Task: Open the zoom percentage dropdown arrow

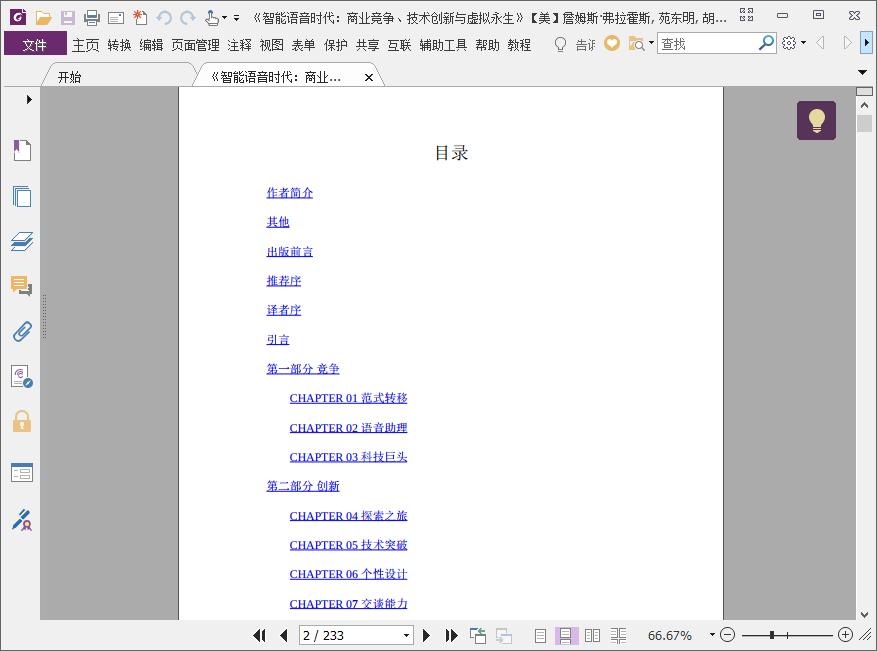Action: coord(712,635)
